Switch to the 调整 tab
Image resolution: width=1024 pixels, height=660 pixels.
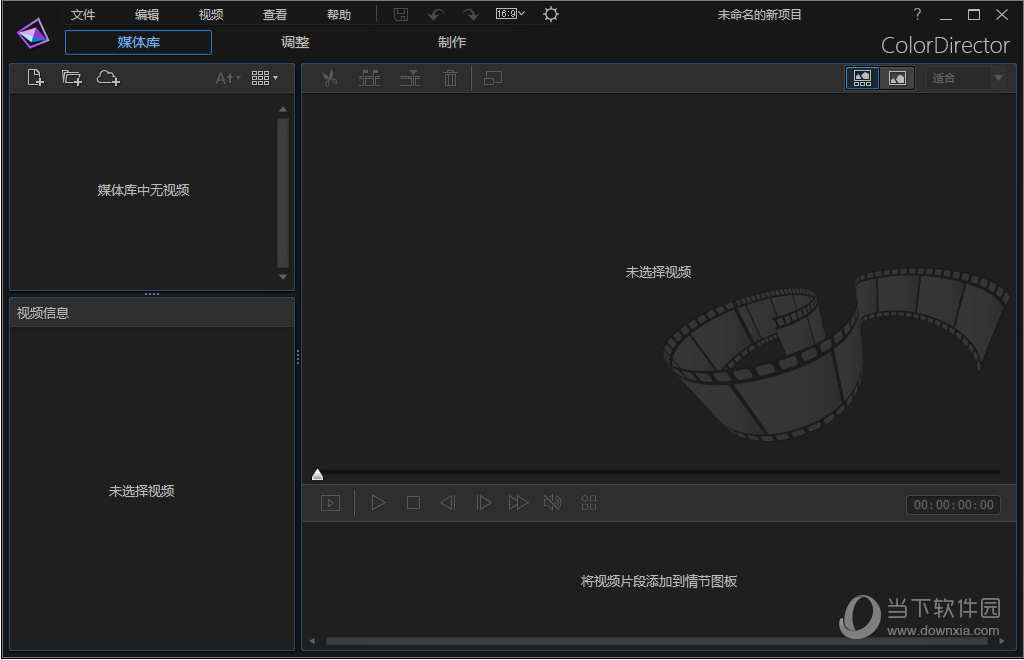point(295,42)
